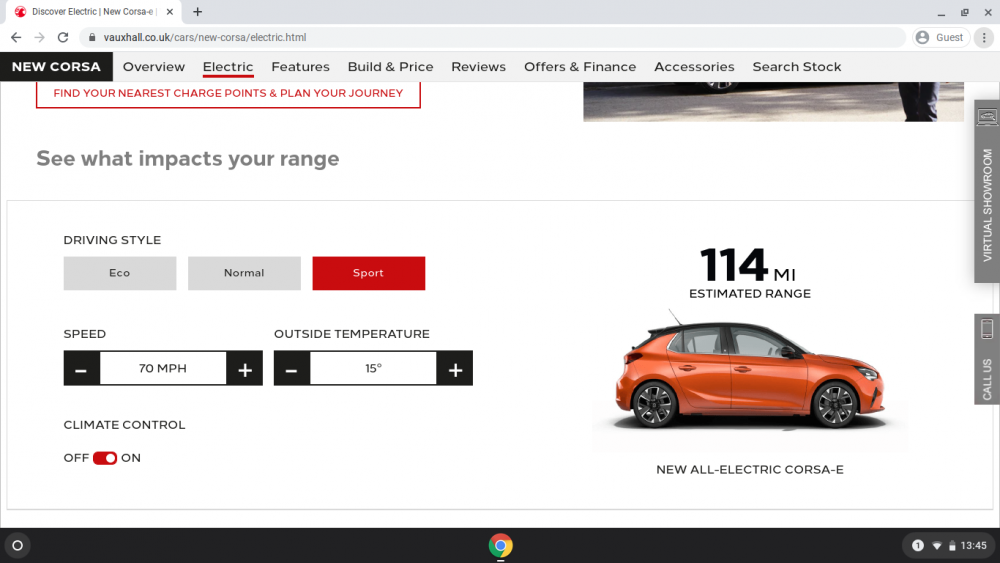Select Eco driving style
This screenshot has height=563, width=1000.
click(x=120, y=273)
